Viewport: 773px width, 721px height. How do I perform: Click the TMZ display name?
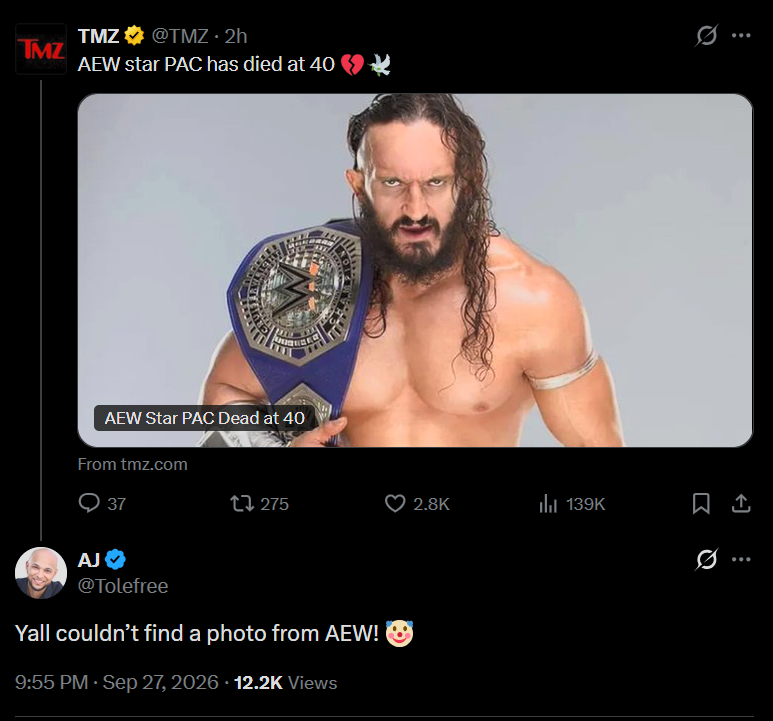click(99, 36)
